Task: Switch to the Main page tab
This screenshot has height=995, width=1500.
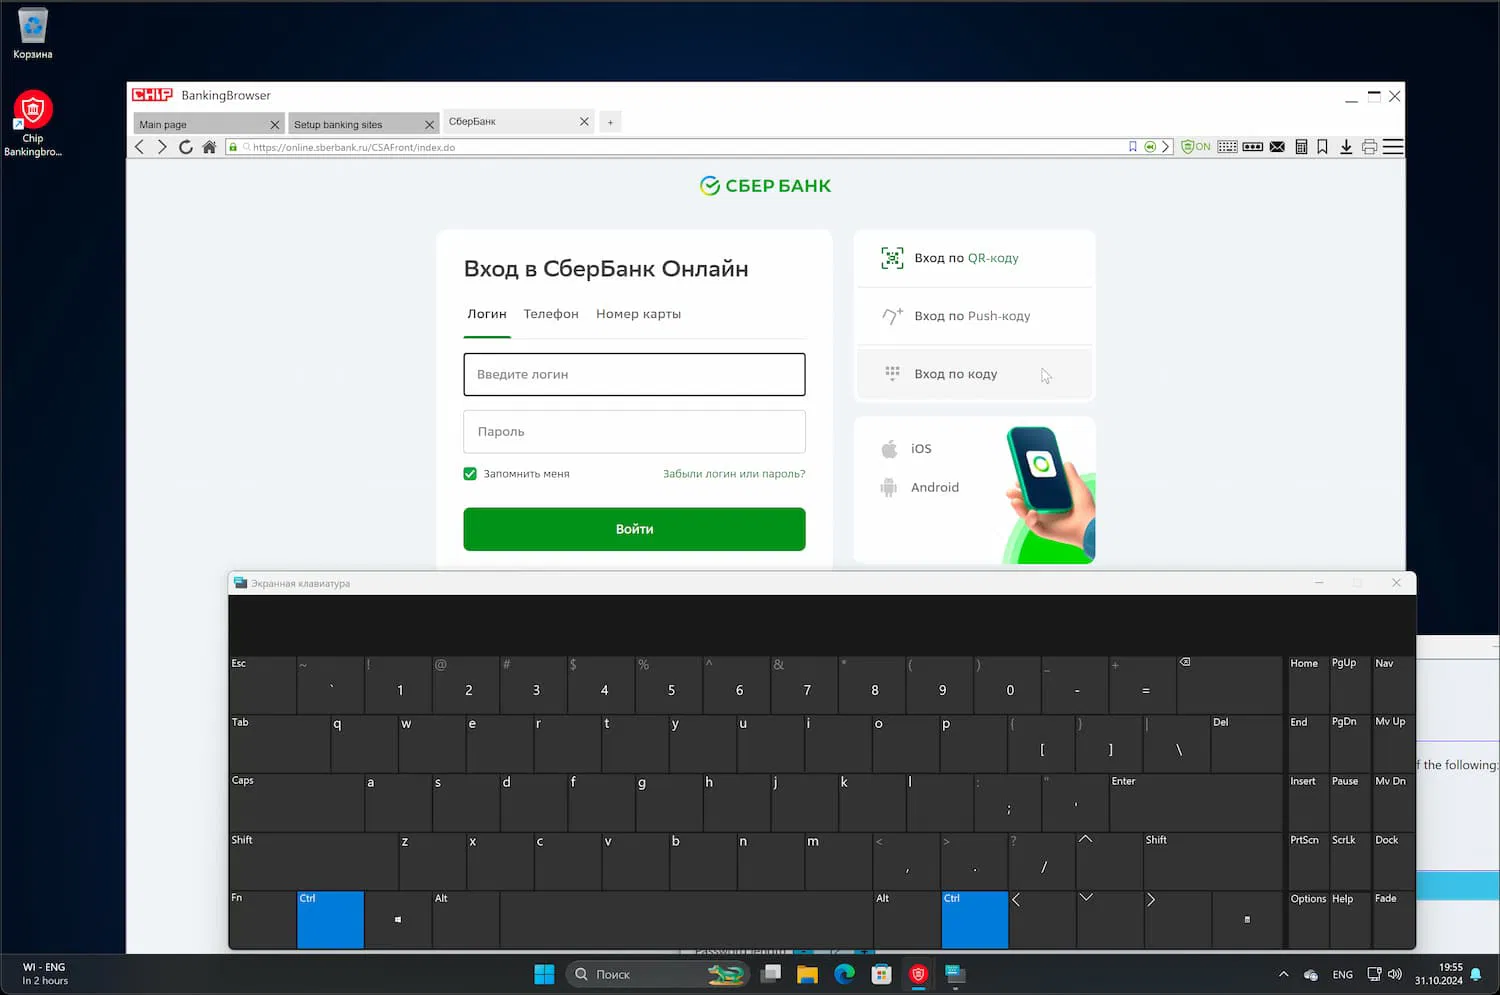Action: (208, 124)
